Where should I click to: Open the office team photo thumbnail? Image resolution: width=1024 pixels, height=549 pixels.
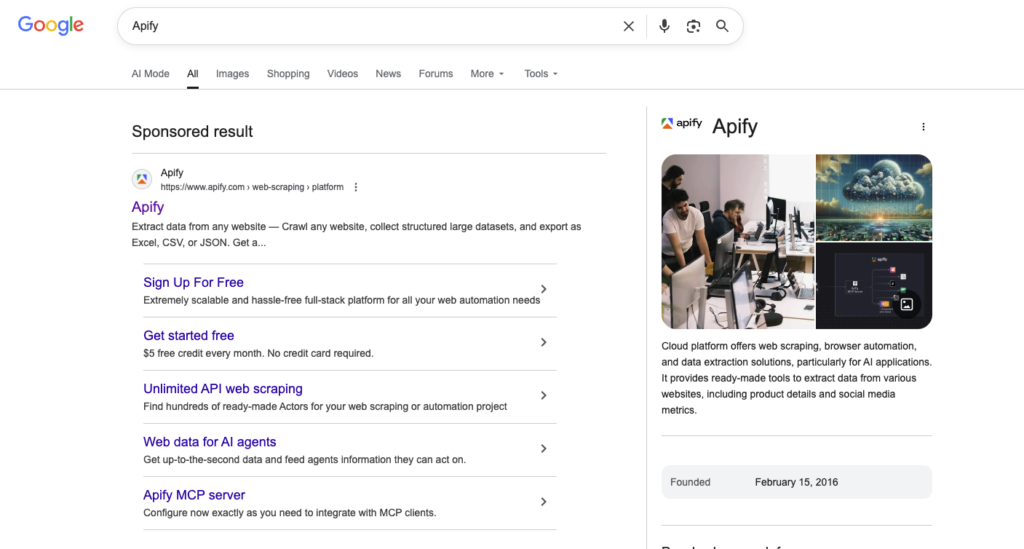click(x=738, y=242)
